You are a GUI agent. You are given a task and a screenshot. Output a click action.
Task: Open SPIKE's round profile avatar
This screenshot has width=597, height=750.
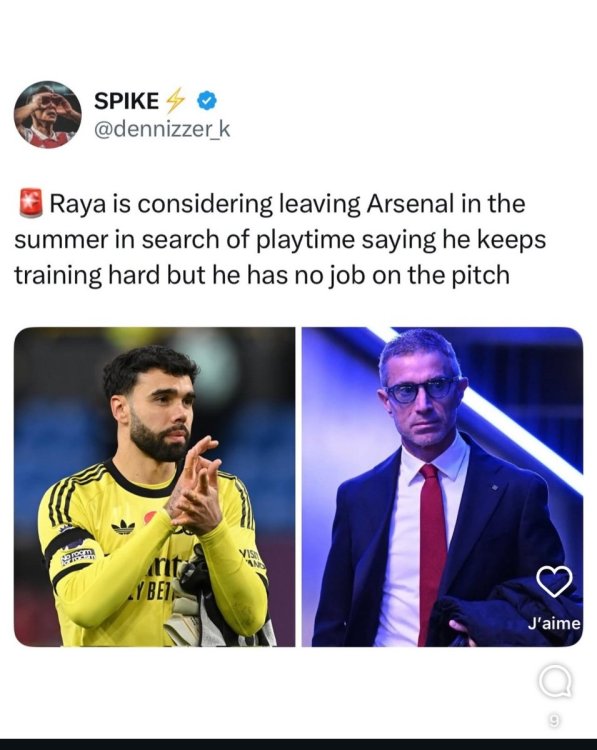click(x=47, y=114)
